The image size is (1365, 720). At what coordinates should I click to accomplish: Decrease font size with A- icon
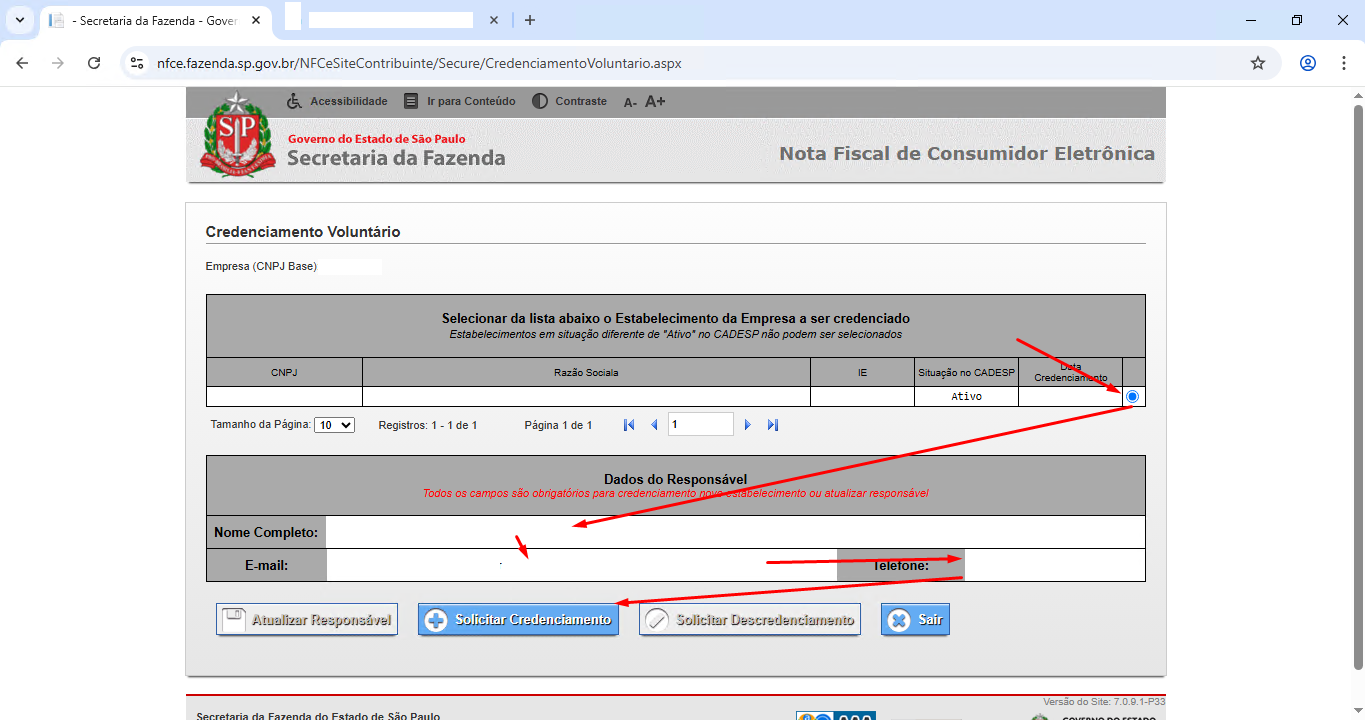tap(630, 102)
